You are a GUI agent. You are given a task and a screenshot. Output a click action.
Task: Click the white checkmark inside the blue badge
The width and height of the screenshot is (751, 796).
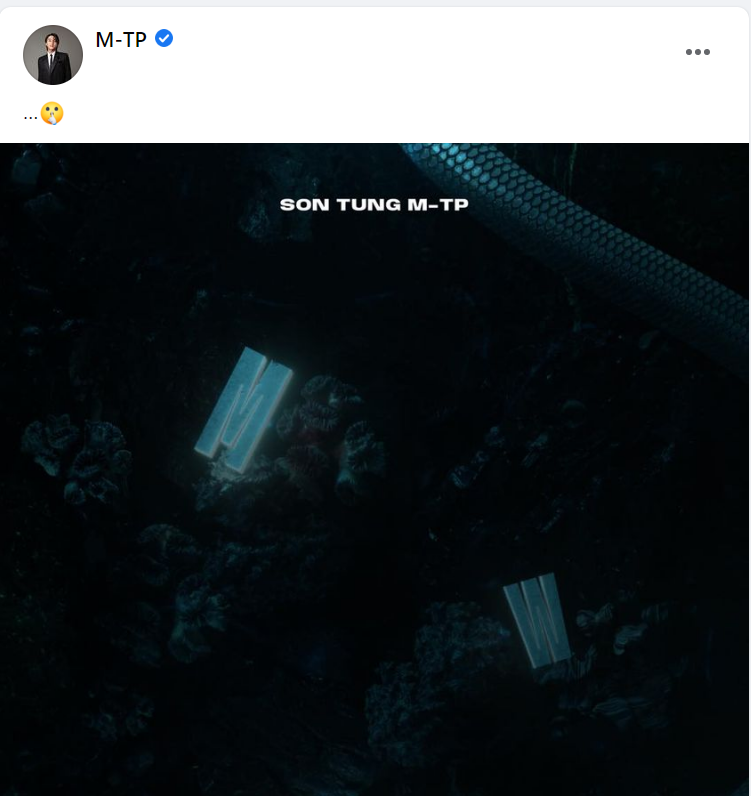pyautogui.click(x=164, y=38)
